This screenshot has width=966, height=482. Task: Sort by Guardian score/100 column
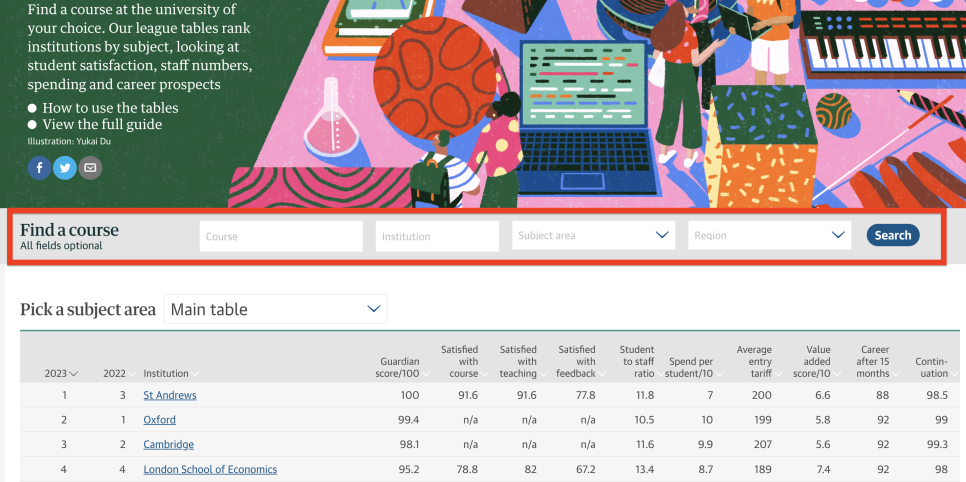(402, 367)
